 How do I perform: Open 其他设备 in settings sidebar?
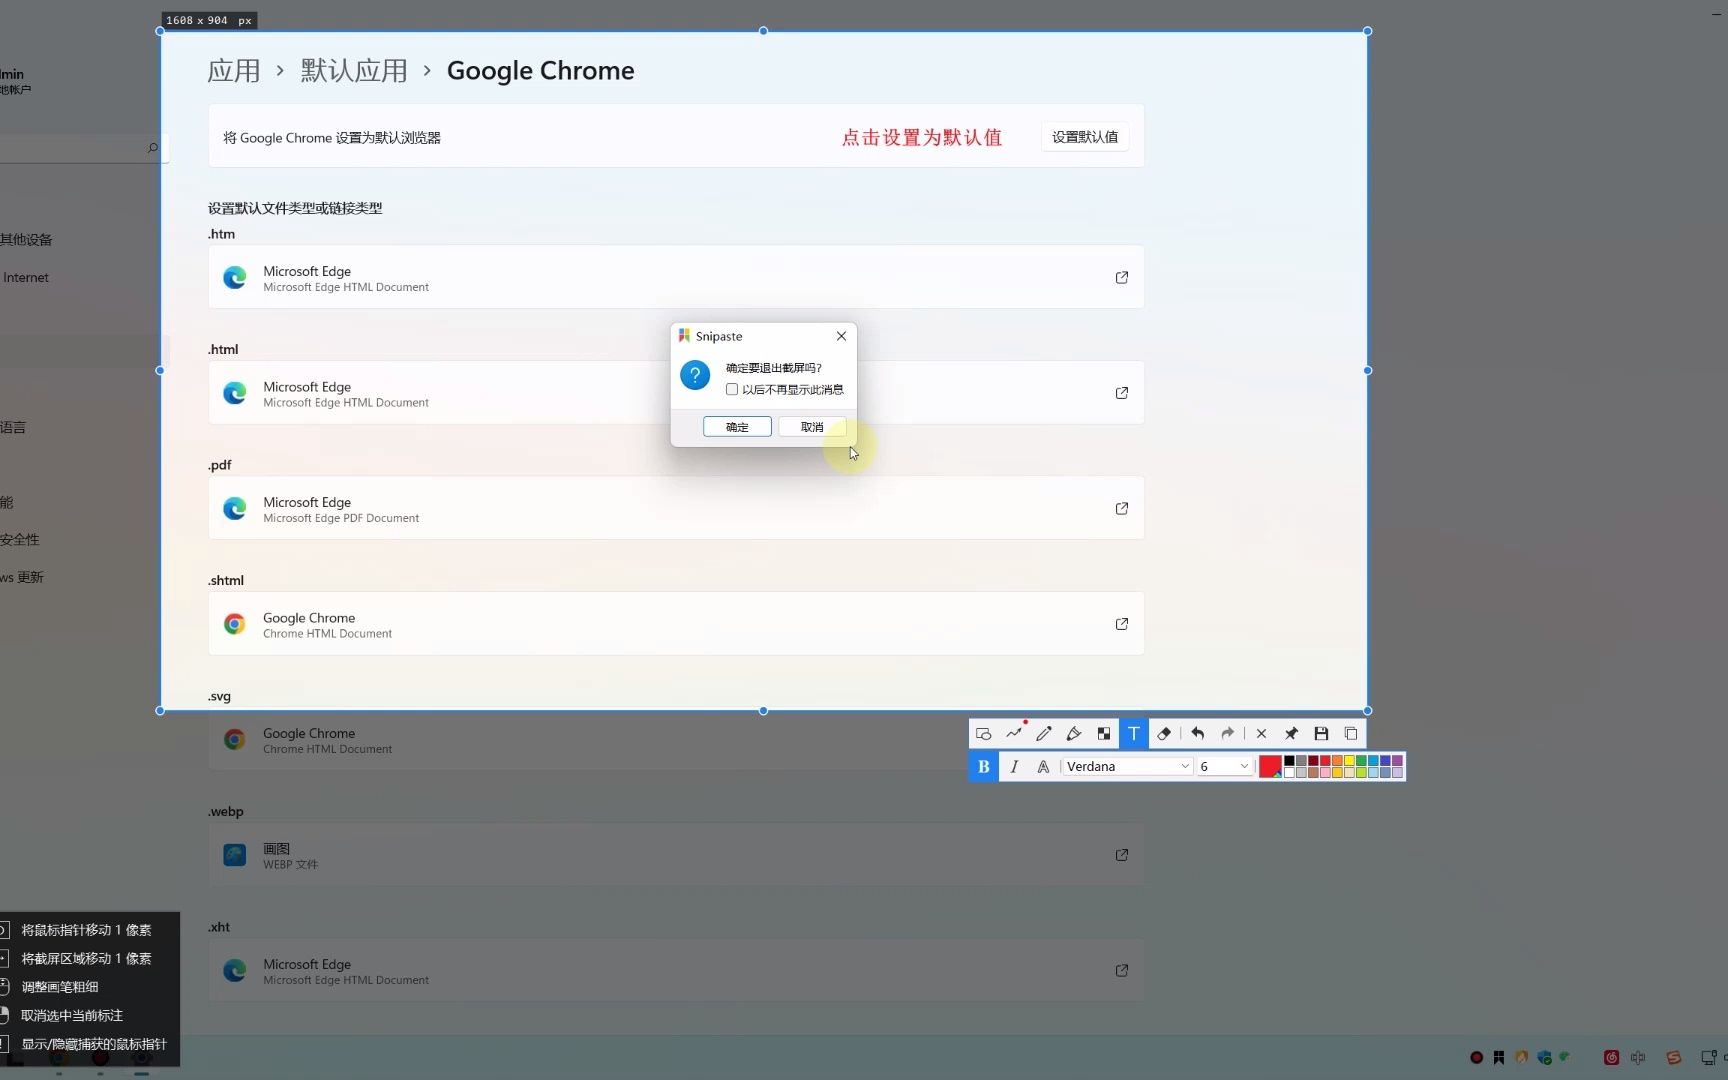pos(26,240)
